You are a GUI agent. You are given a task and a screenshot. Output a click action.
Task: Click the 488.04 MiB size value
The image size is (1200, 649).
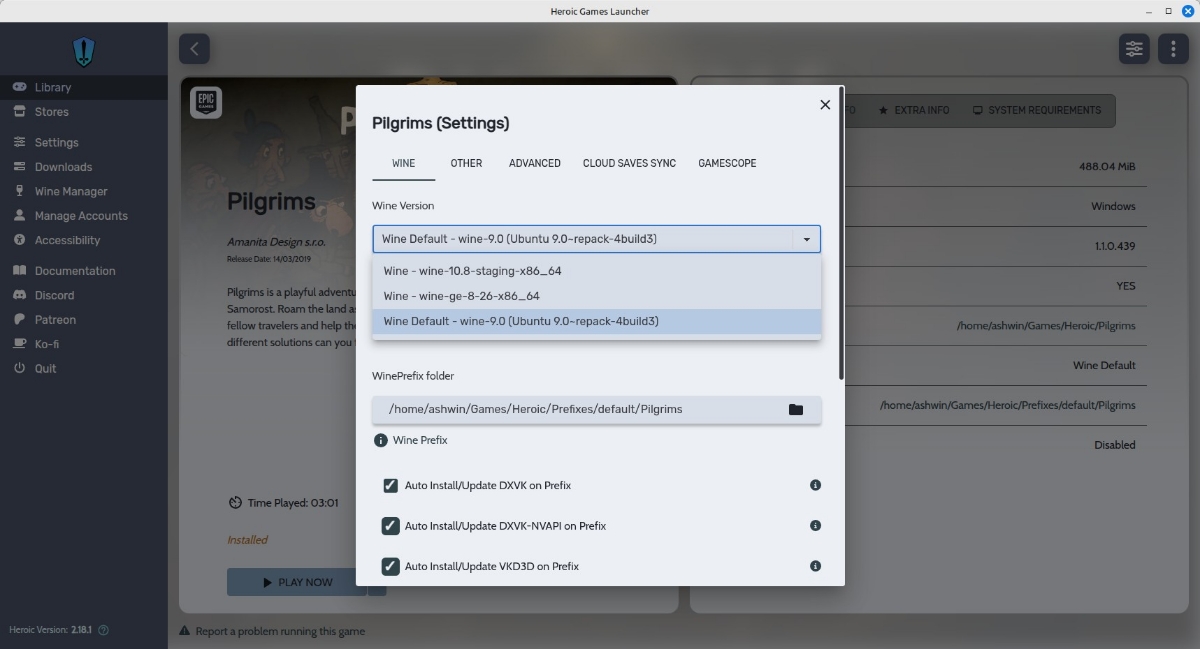1107,166
